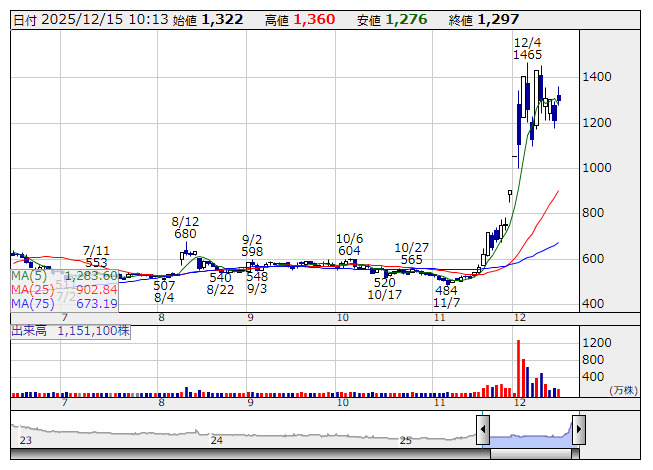The width and height of the screenshot is (653, 470).
Task: Click the 11/7 484 low label
Action: pos(446,296)
